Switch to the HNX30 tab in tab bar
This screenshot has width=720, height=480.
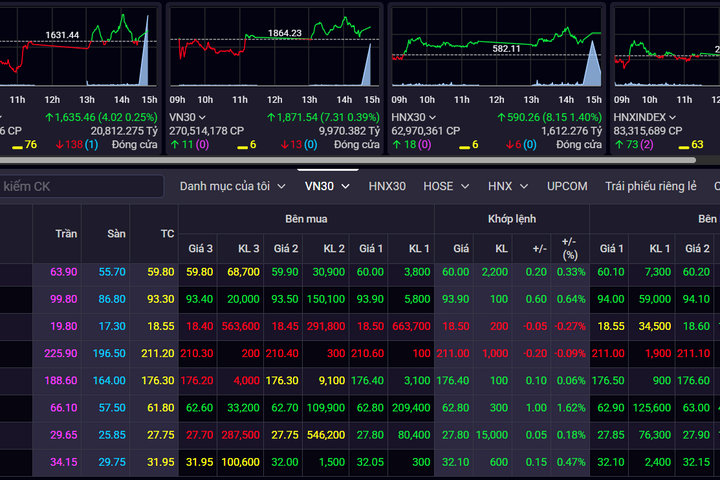387,186
